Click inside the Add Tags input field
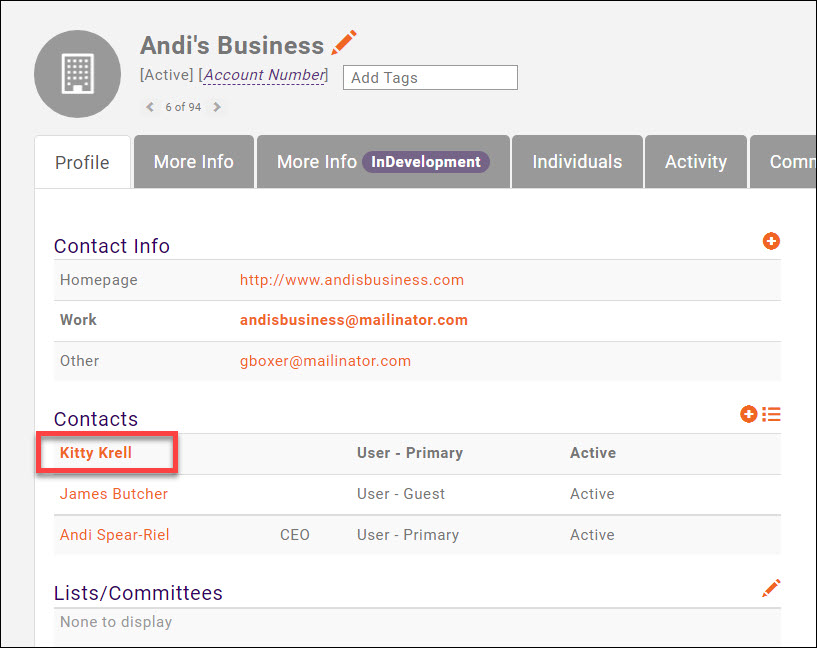 [x=430, y=77]
